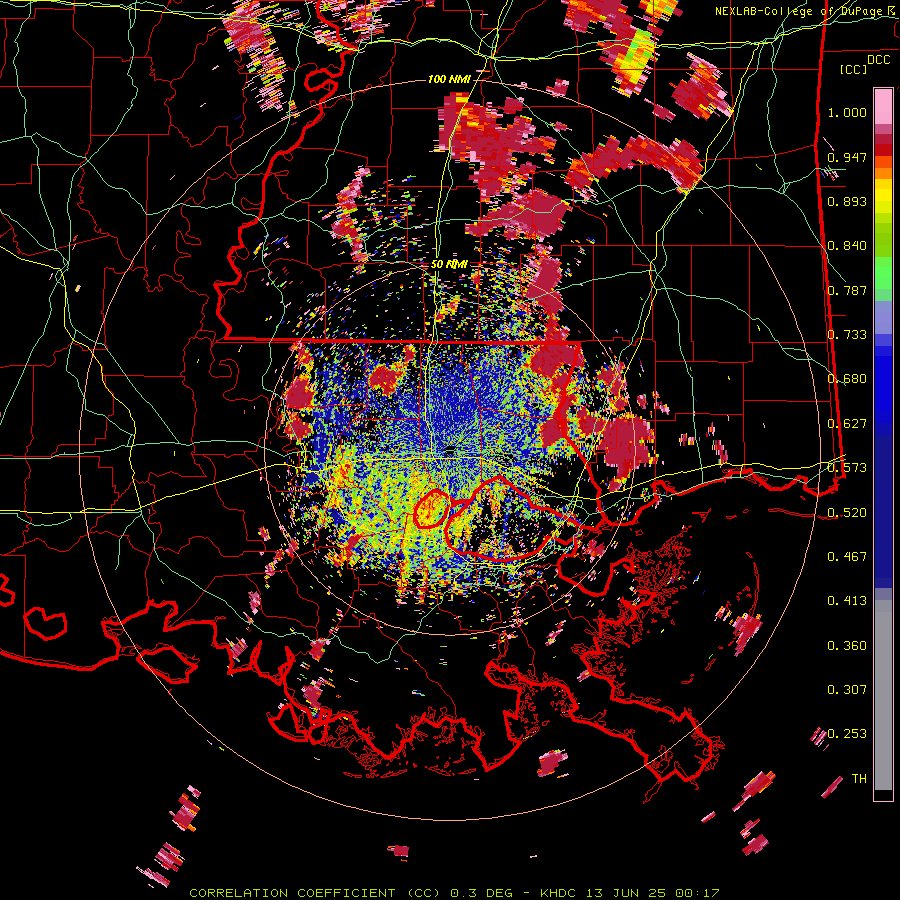
Task: Click the 0.573 legend value
Action: click(x=847, y=468)
